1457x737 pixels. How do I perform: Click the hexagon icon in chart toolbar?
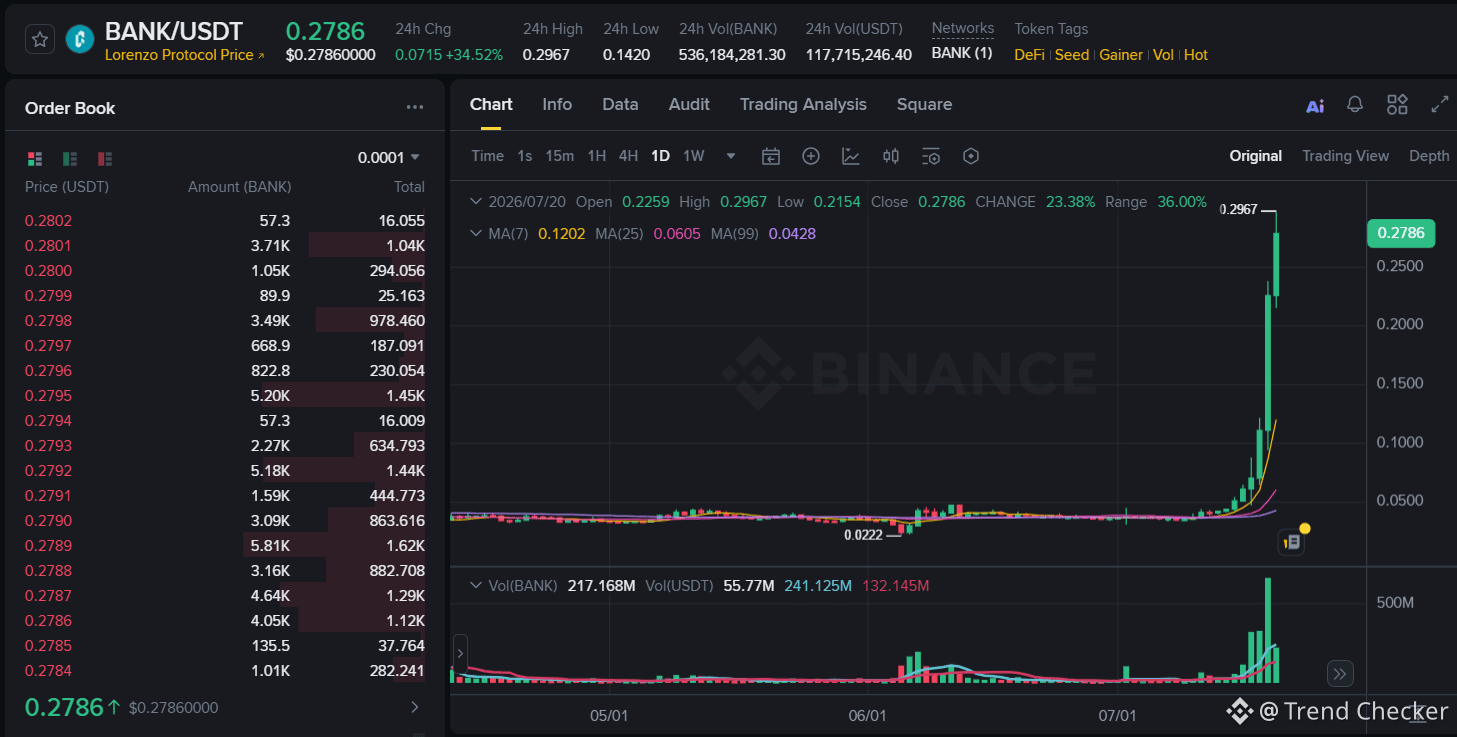coord(970,156)
